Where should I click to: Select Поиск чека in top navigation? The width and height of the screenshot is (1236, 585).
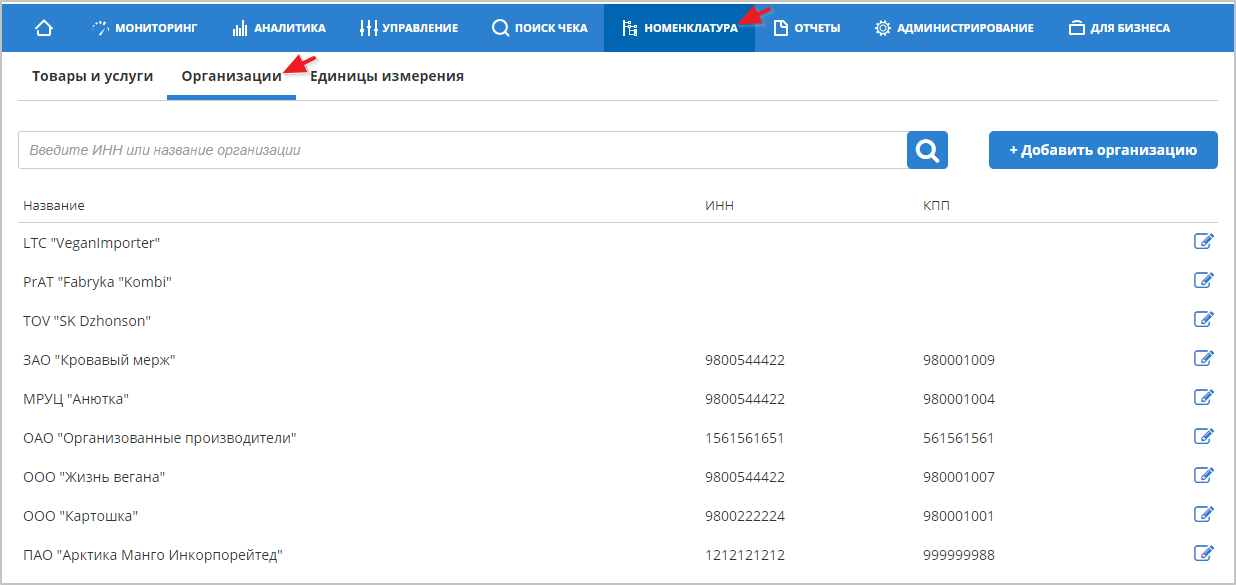click(539, 28)
